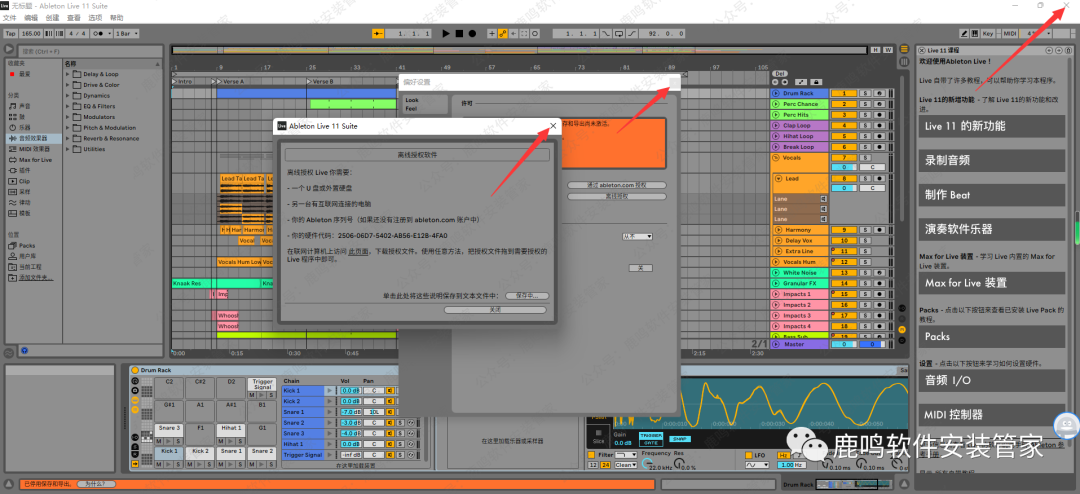The image size is (1080, 494).
Task: Open the 1 Bar quantization dropdown
Action: [128, 33]
